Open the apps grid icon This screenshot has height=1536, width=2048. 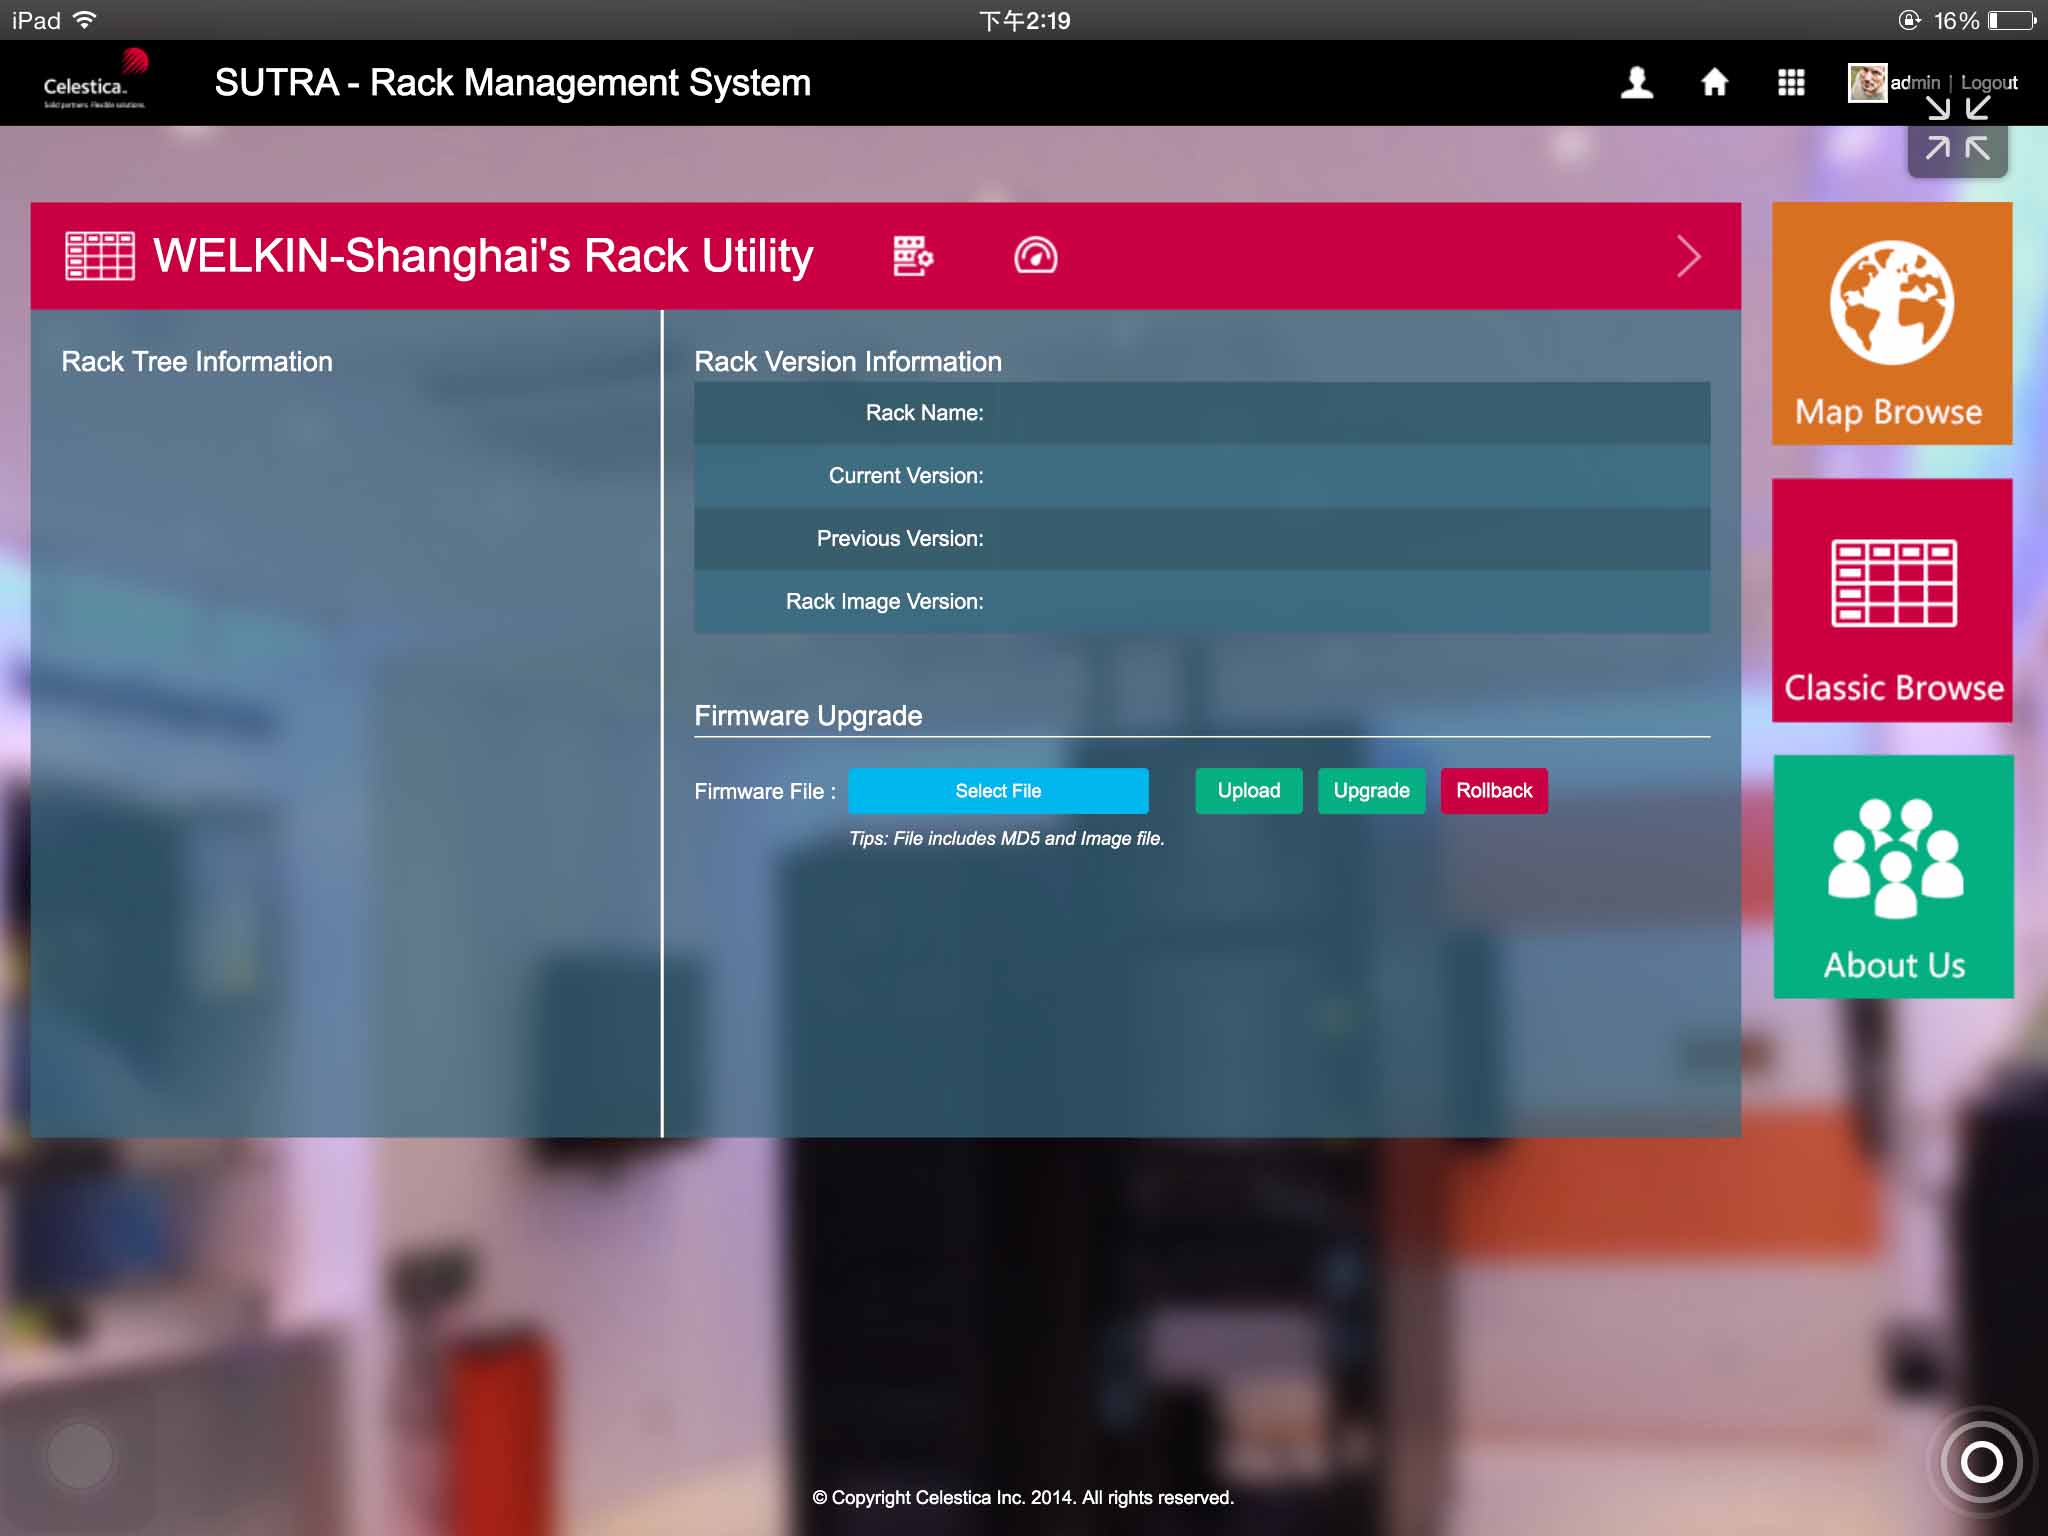(x=1791, y=82)
